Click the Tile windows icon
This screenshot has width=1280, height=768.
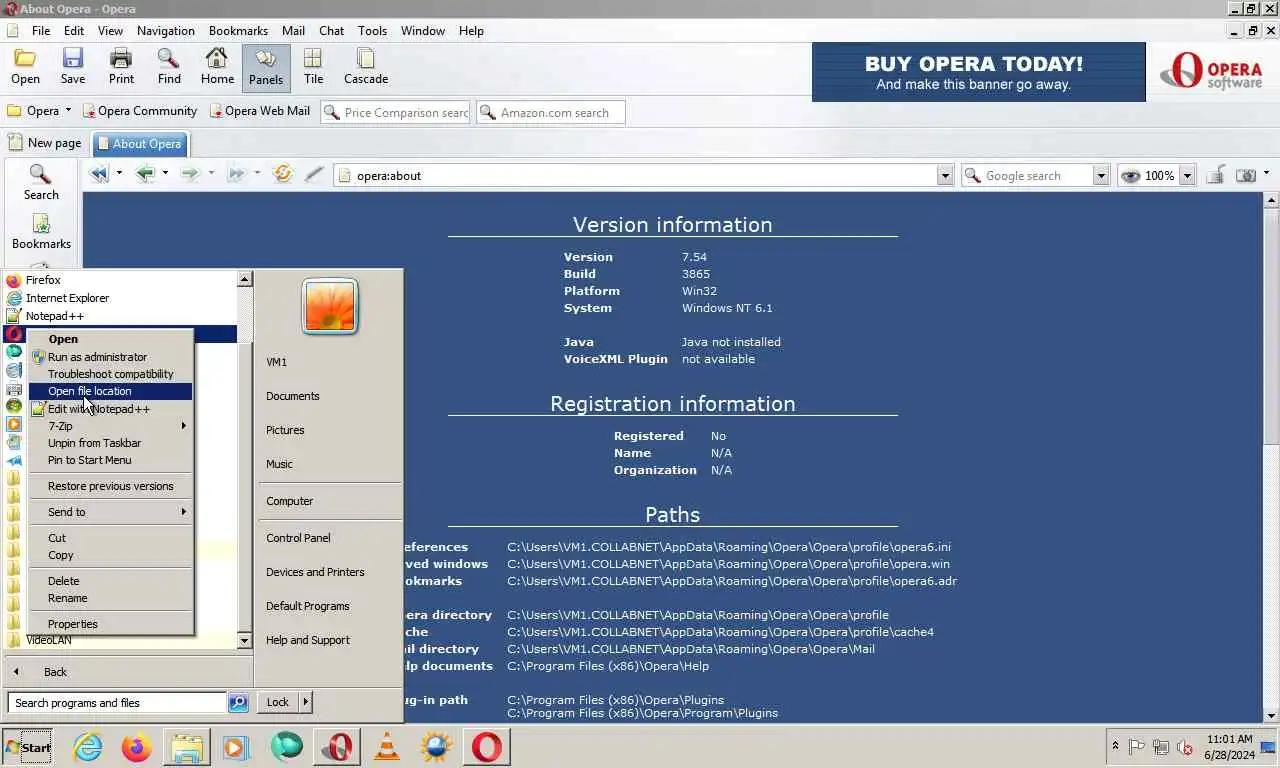click(313, 67)
